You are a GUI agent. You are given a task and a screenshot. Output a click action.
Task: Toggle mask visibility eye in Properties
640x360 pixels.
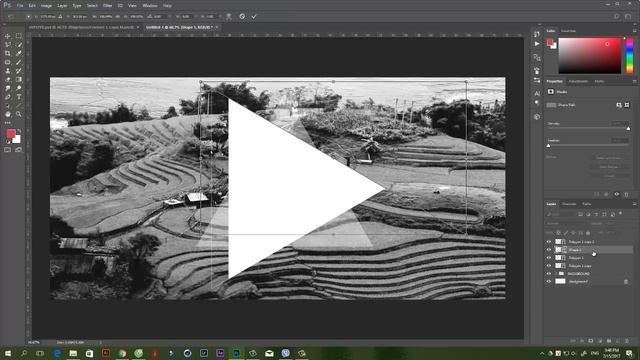click(617, 195)
